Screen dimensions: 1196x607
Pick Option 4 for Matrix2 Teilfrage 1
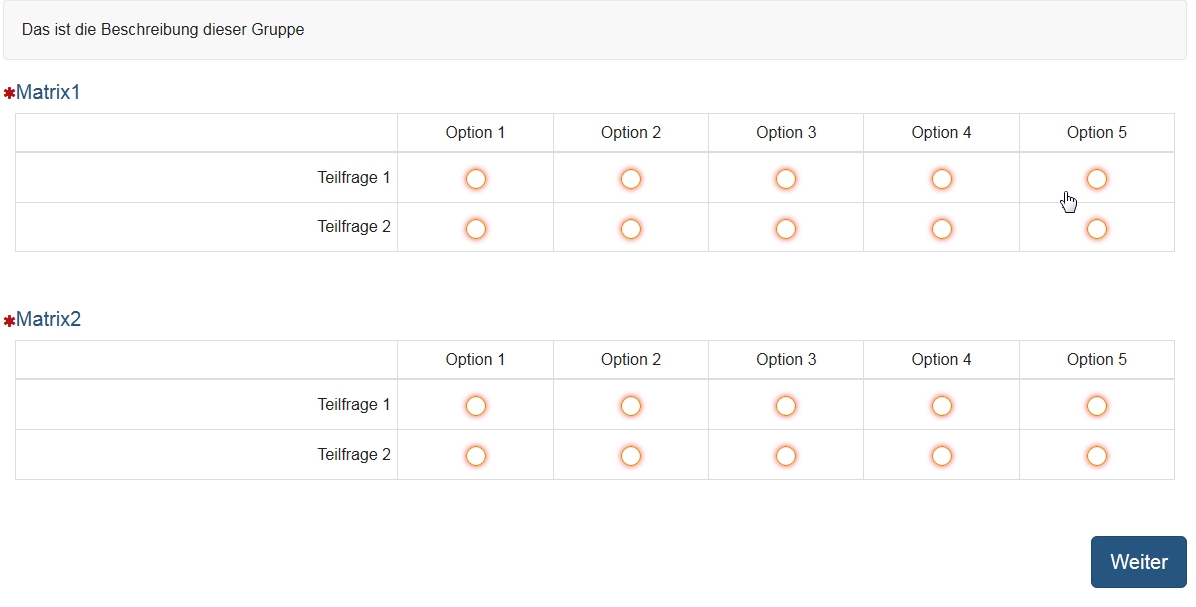click(941, 406)
